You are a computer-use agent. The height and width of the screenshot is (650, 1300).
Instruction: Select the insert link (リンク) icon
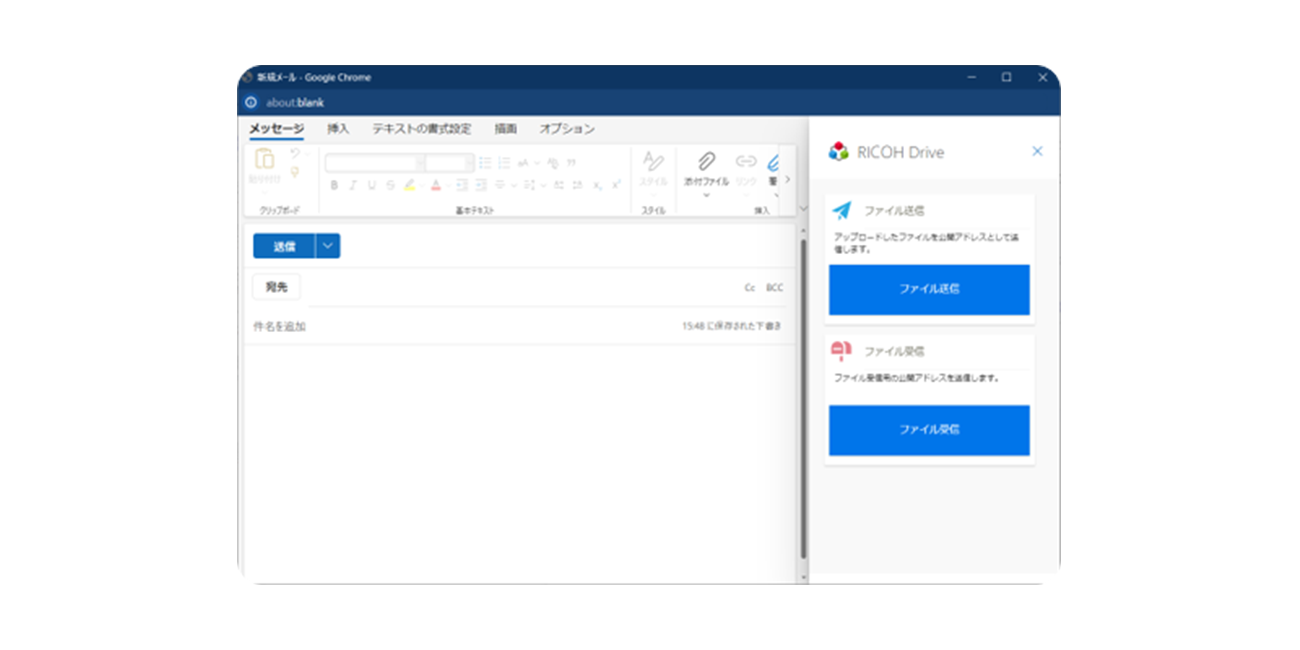point(747,162)
